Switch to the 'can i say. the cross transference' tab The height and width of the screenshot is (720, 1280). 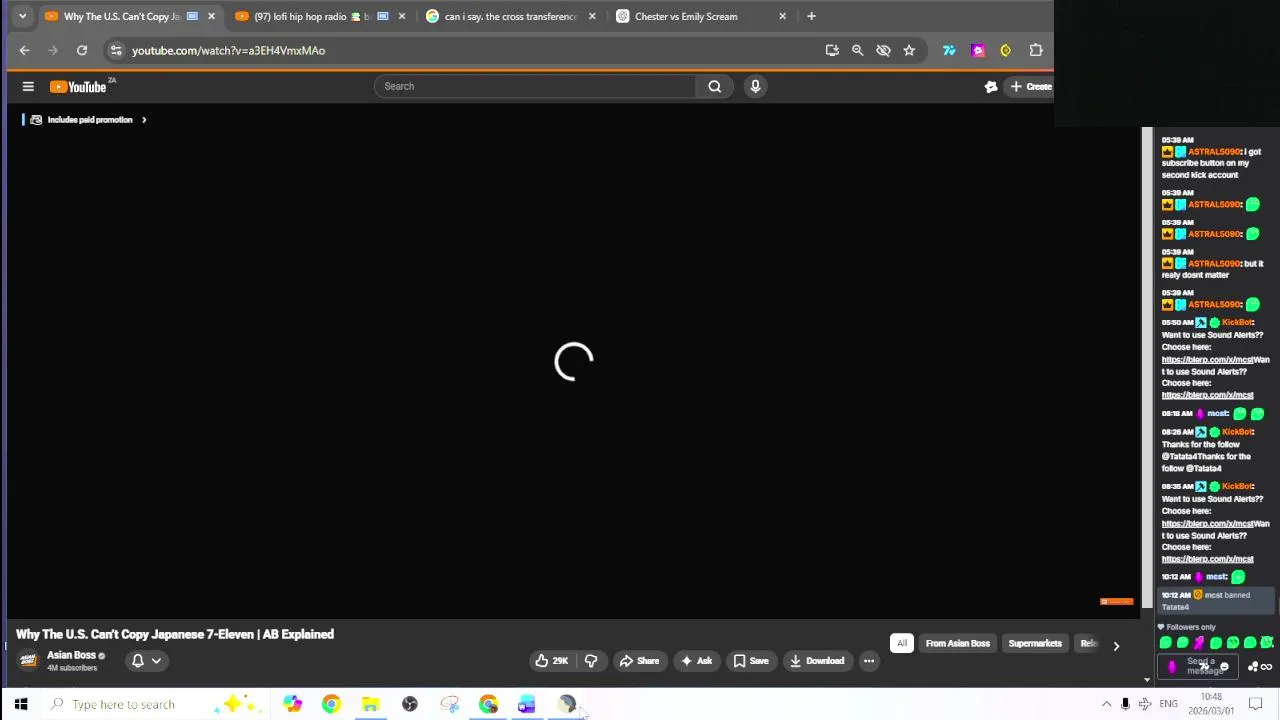[510, 16]
